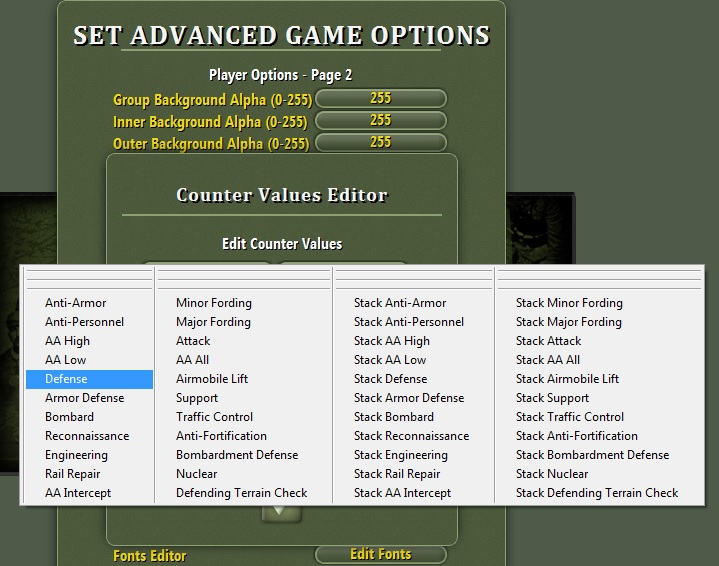The width and height of the screenshot is (719, 566).
Task: Click the dropdown arrow below the list
Action: (x=282, y=513)
